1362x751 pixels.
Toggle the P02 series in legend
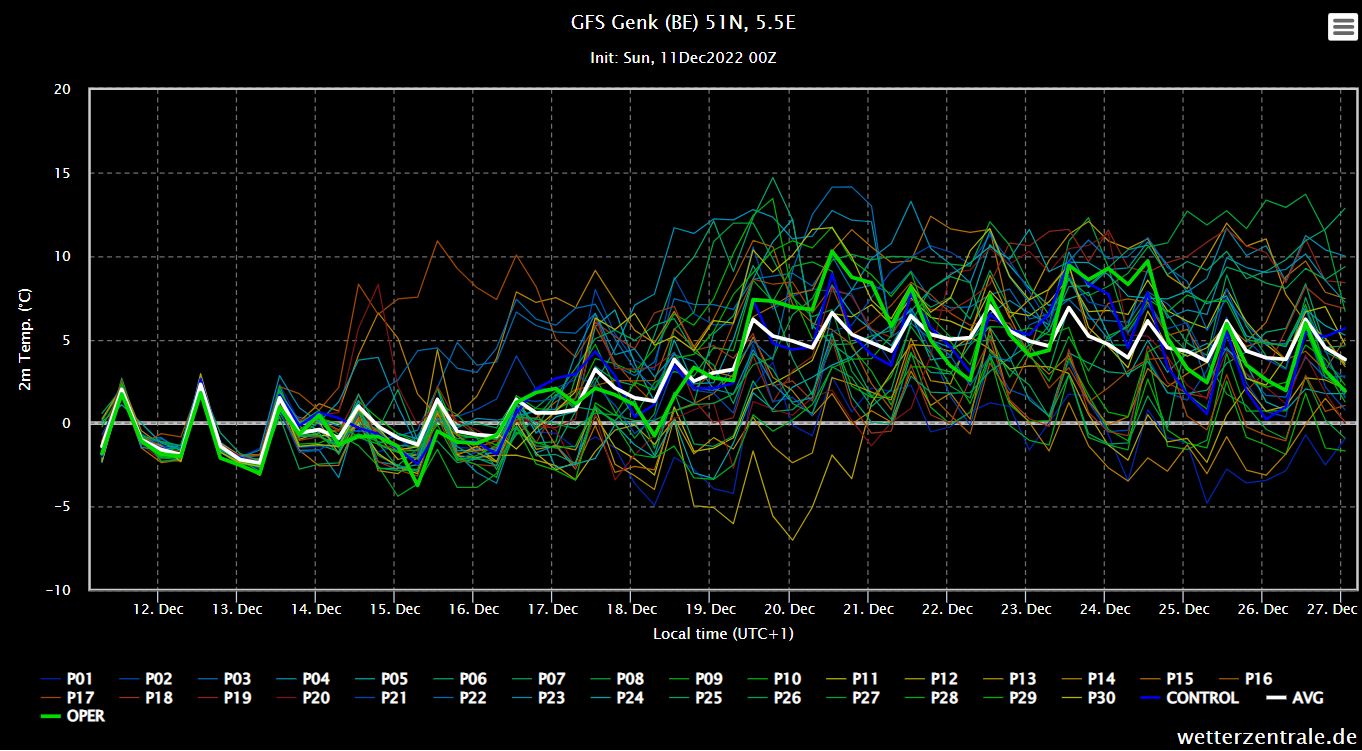tap(146, 680)
